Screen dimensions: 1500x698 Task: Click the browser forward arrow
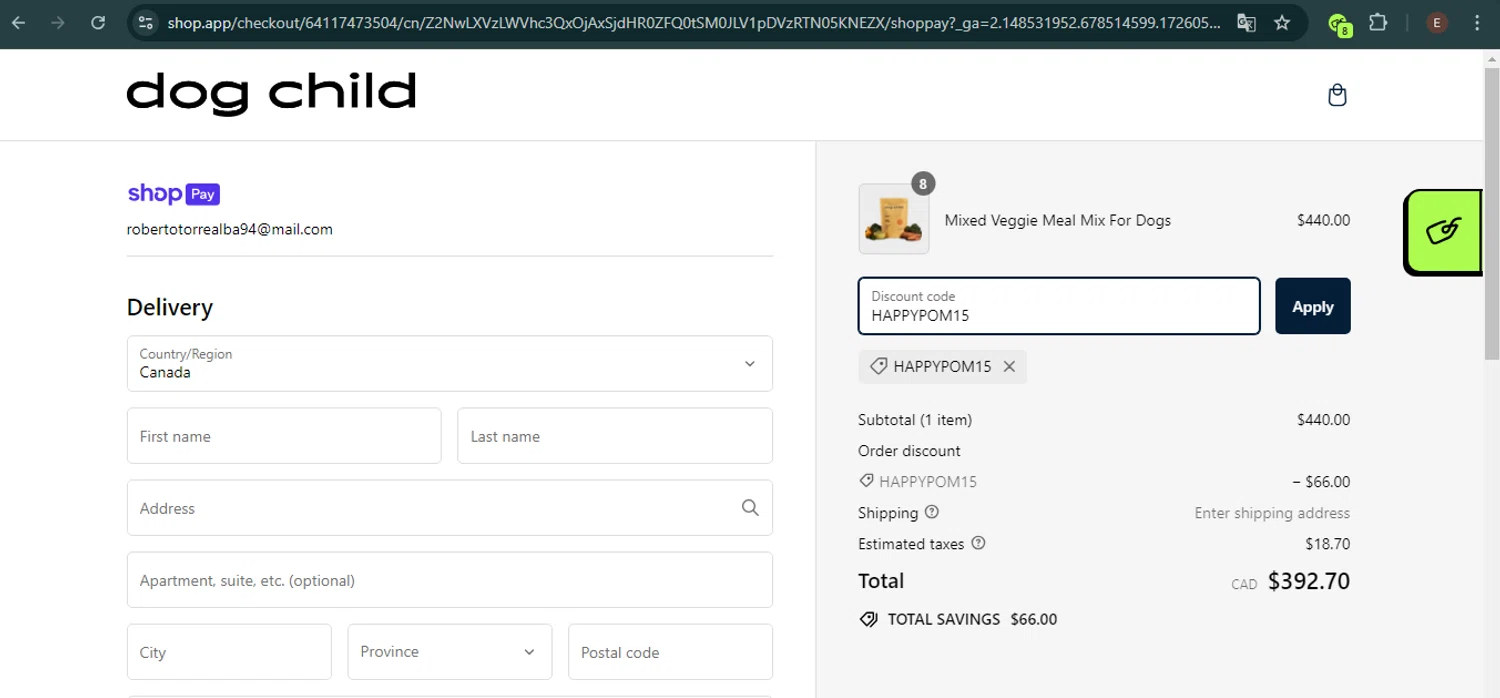[x=58, y=22]
